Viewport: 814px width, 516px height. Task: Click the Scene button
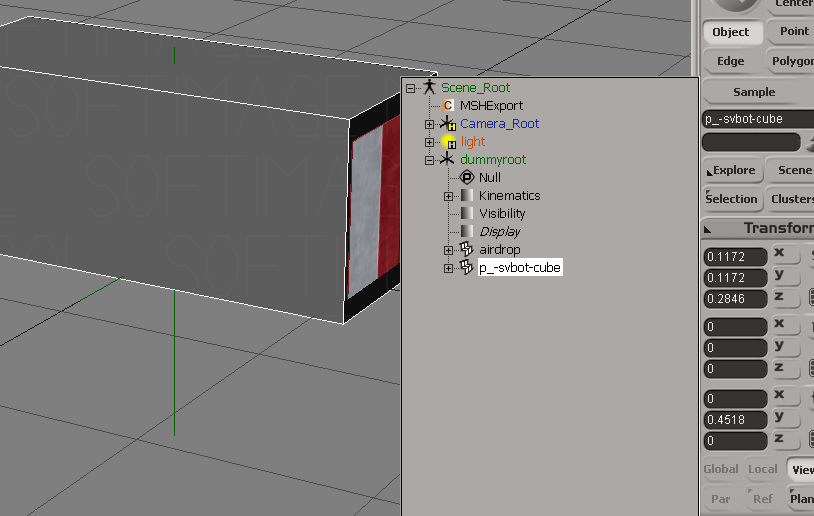pos(792,170)
